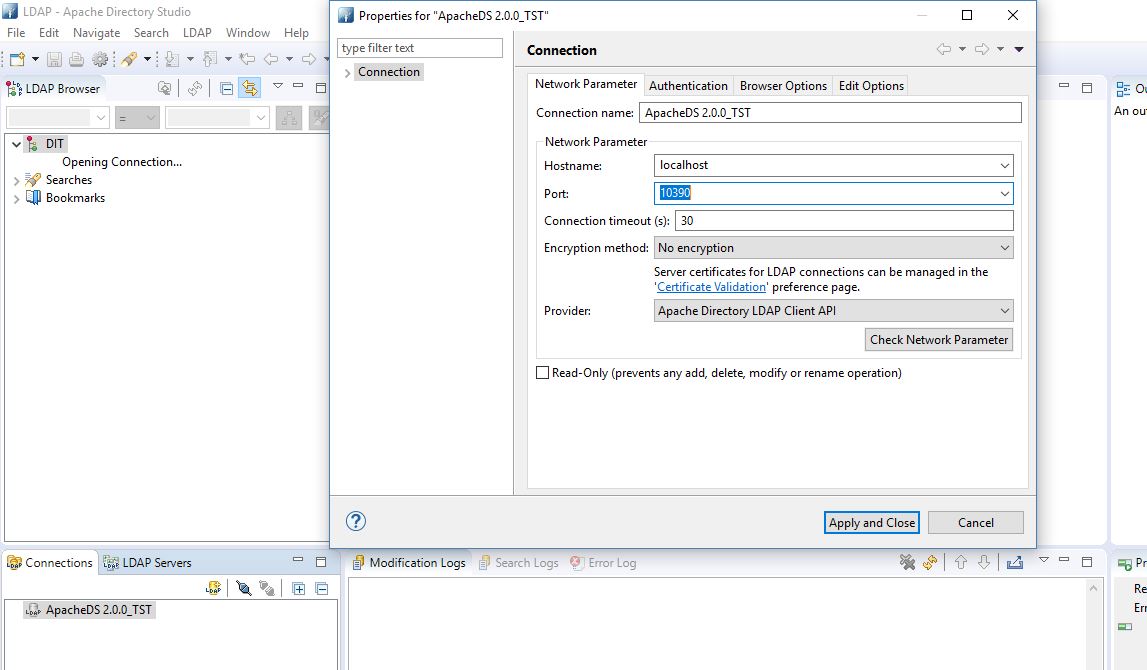Open the Navigate menu
Viewport: 1147px width, 670px height.
click(96, 32)
